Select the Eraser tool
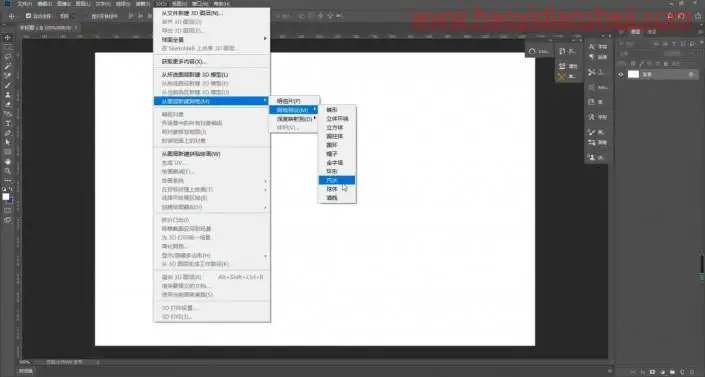 (8, 104)
